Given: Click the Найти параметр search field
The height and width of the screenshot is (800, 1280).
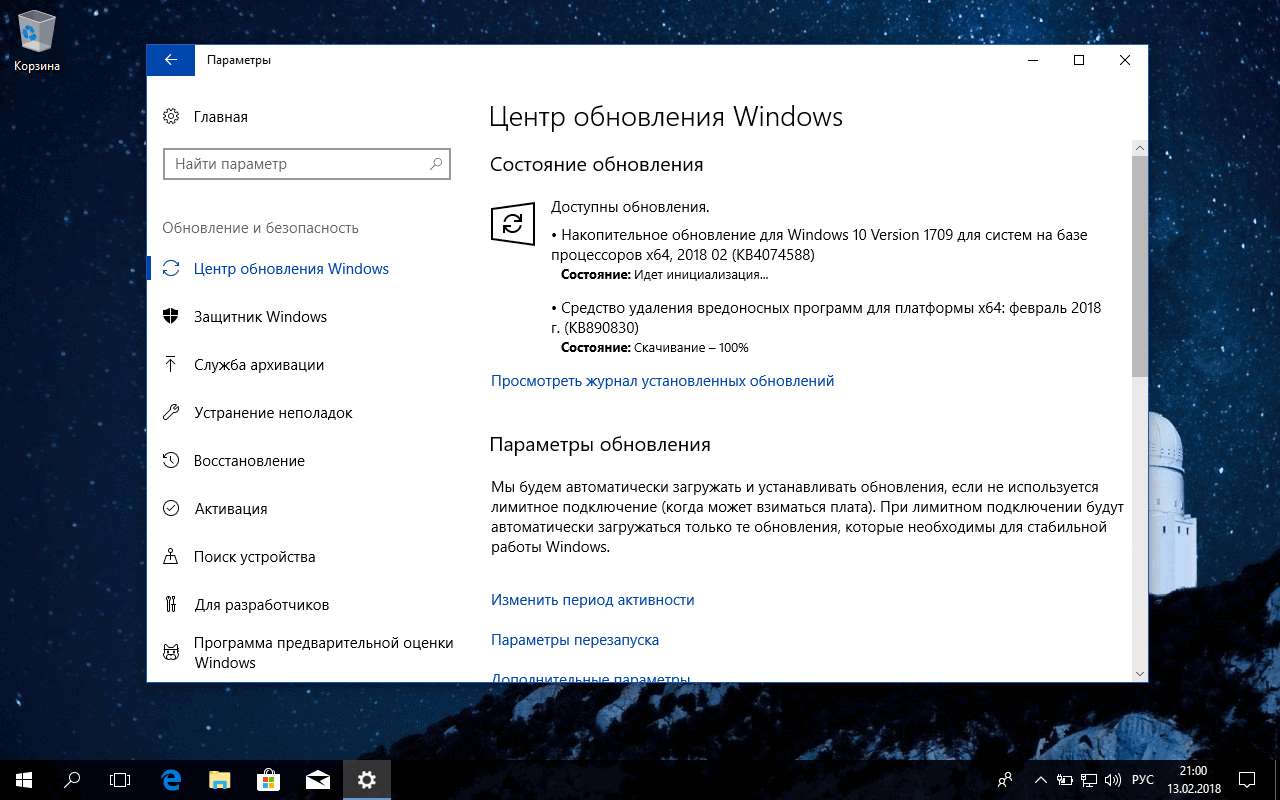Looking at the screenshot, I should pos(306,163).
